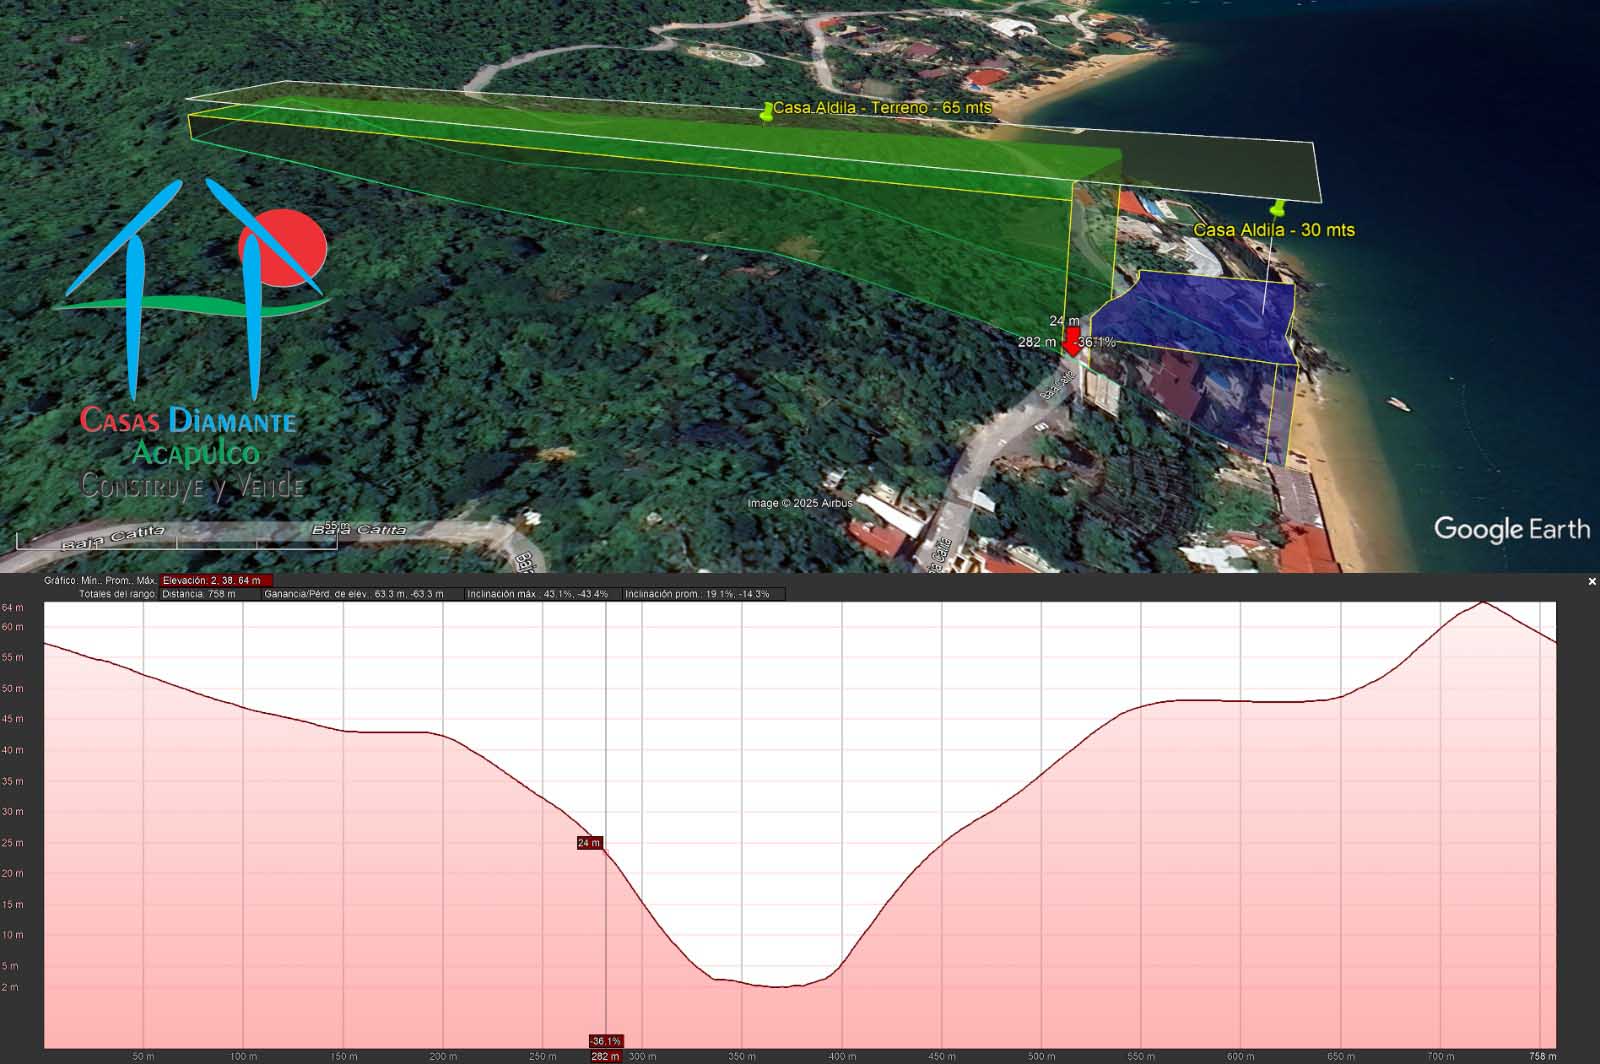This screenshot has width=1600, height=1064.
Task: Close the elevation profile panel
Action: click(1592, 581)
